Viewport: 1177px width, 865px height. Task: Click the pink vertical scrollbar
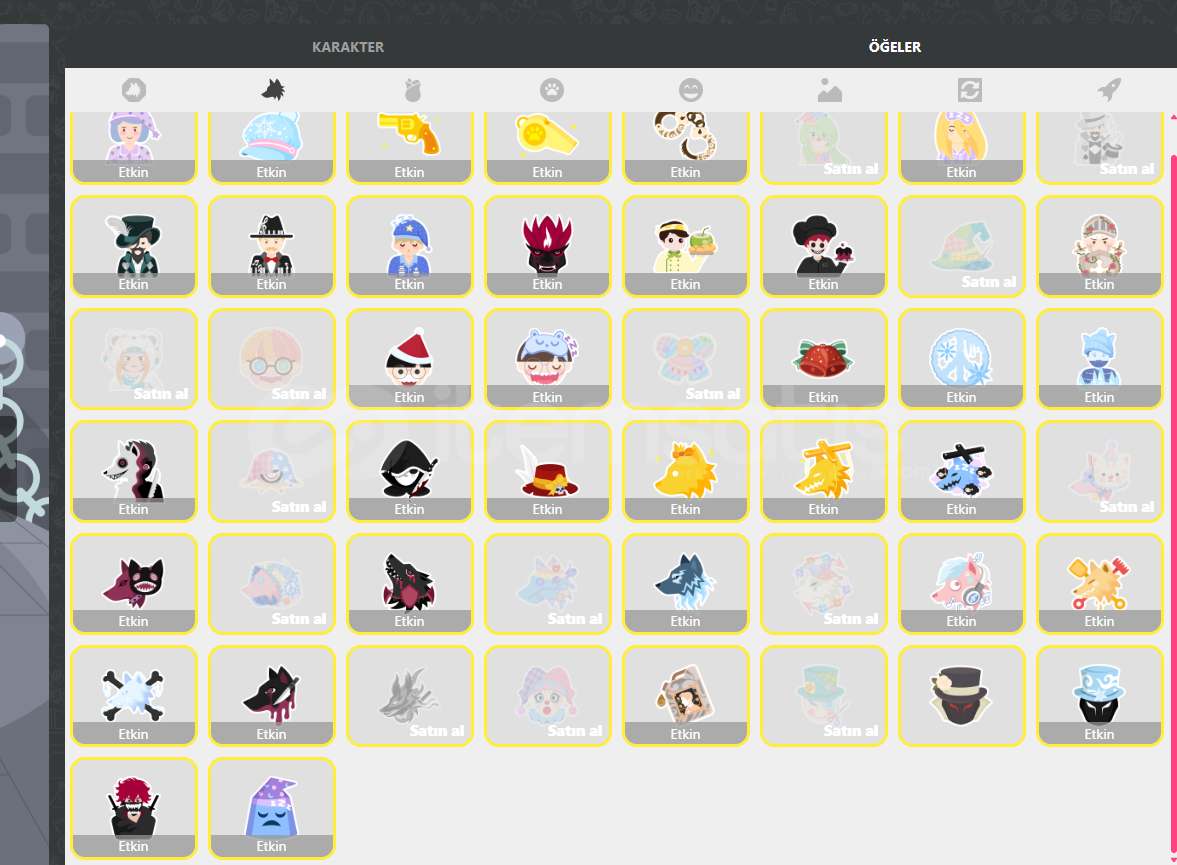pos(1173,505)
